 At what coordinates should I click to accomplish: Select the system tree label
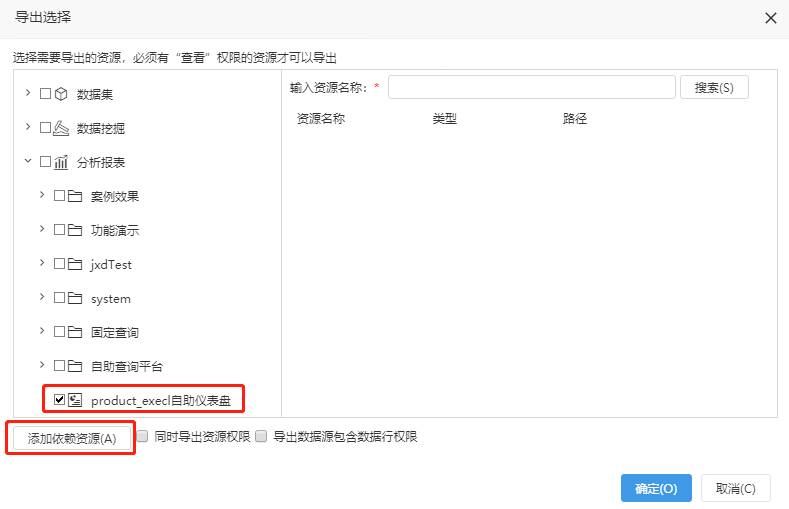(x=111, y=299)
